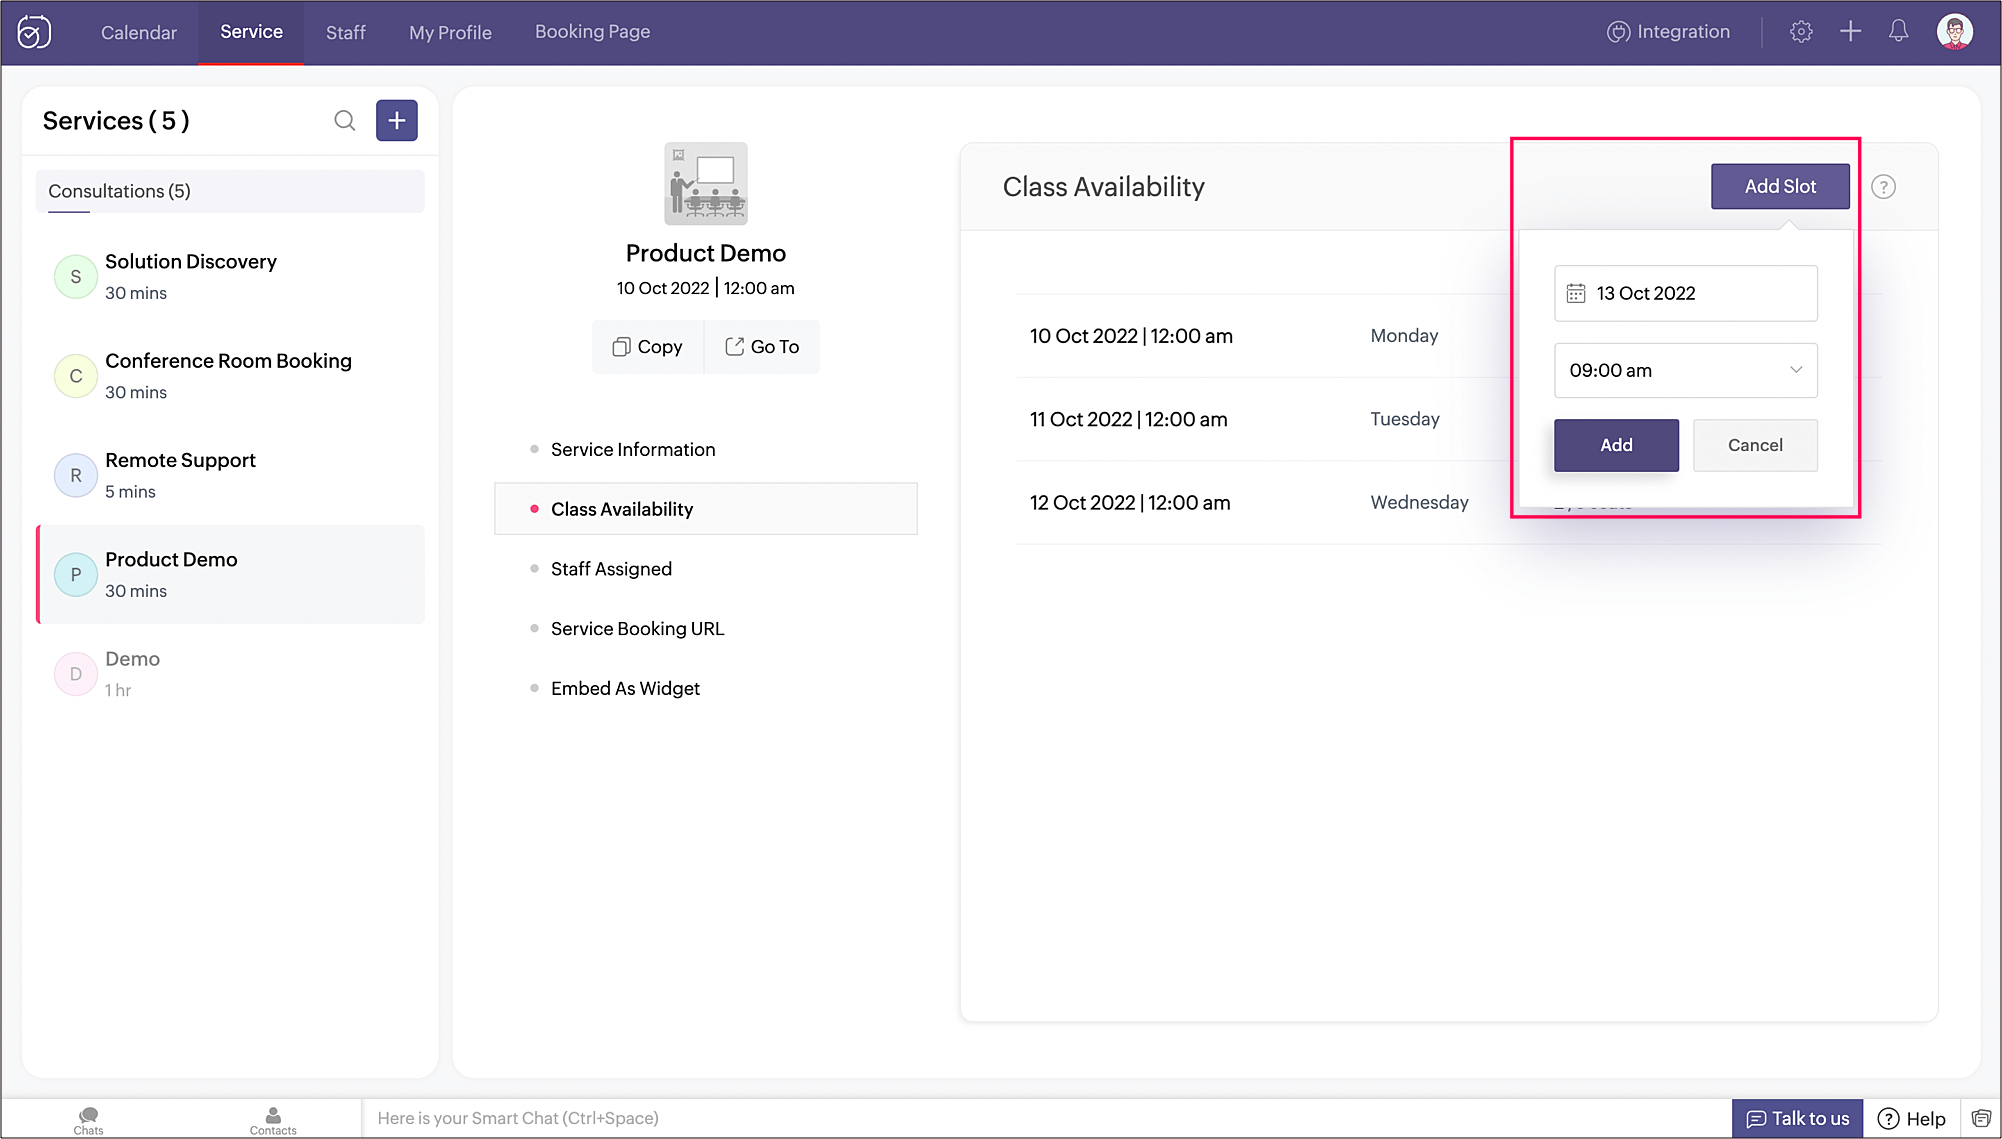Open the settings gear icon

[x=1801, y=32]
